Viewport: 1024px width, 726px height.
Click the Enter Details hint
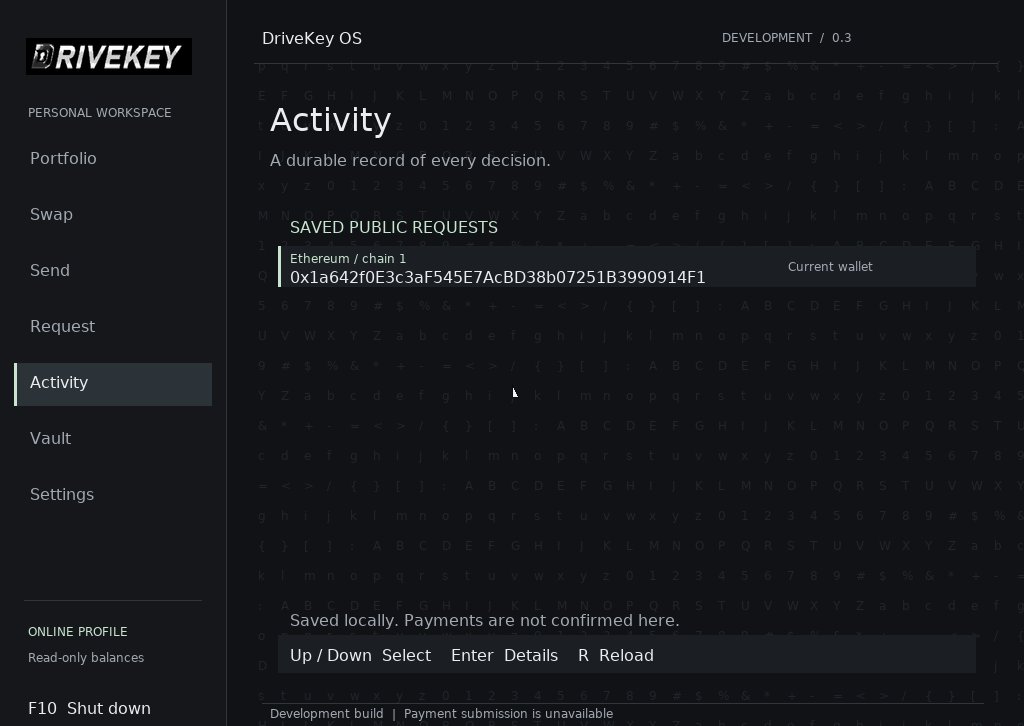(x=504, y=655)
